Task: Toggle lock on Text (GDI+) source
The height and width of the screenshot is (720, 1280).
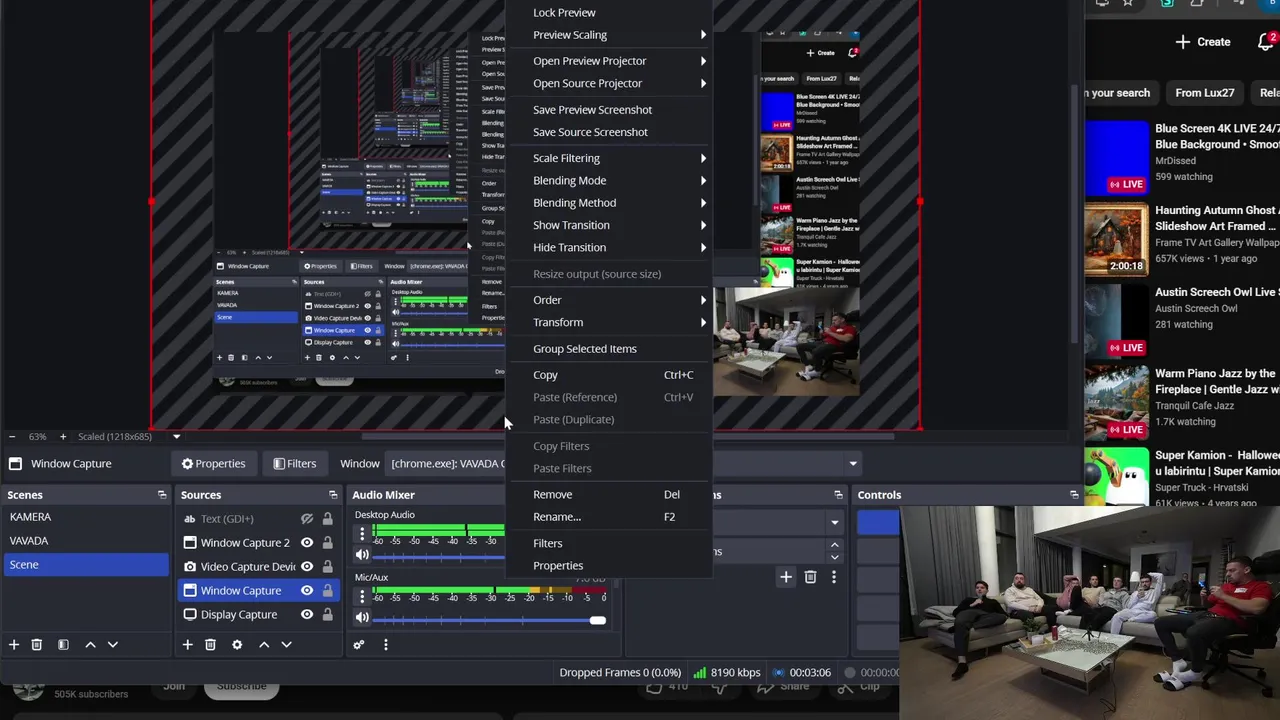Action: click(327, 519)
